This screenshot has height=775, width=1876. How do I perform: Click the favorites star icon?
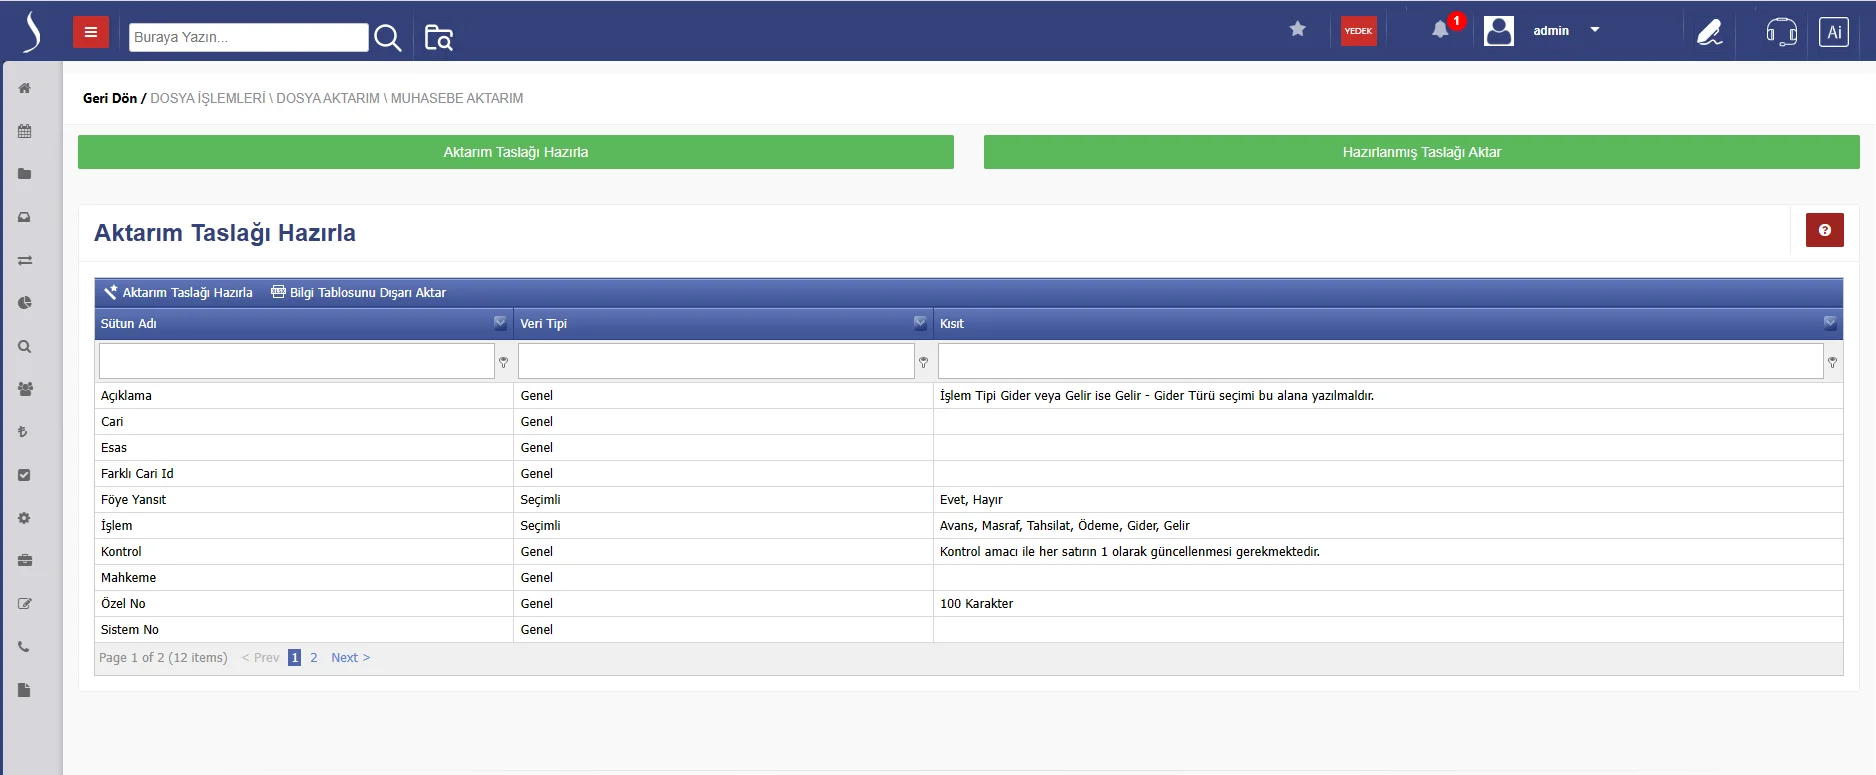1298,29
